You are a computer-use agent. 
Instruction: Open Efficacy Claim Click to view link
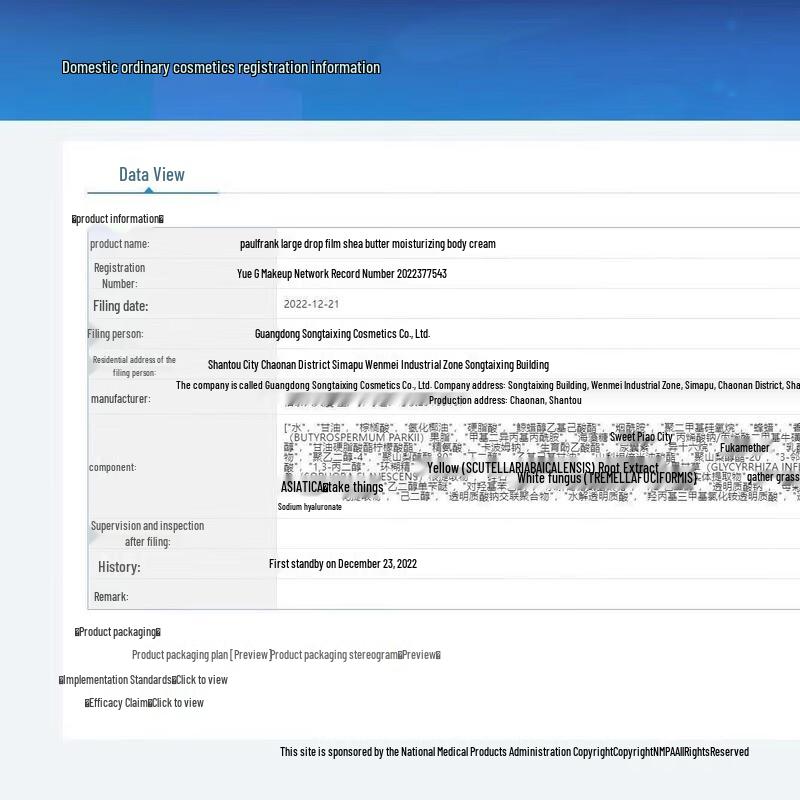pyautogui.click(x=144, y=703)
